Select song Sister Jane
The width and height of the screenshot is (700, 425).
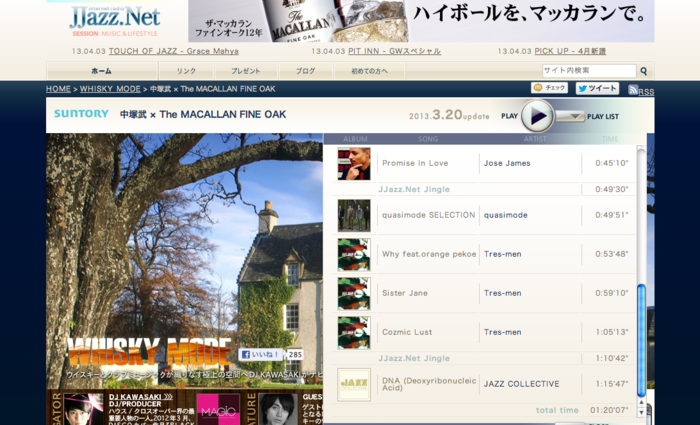(404, 293)
